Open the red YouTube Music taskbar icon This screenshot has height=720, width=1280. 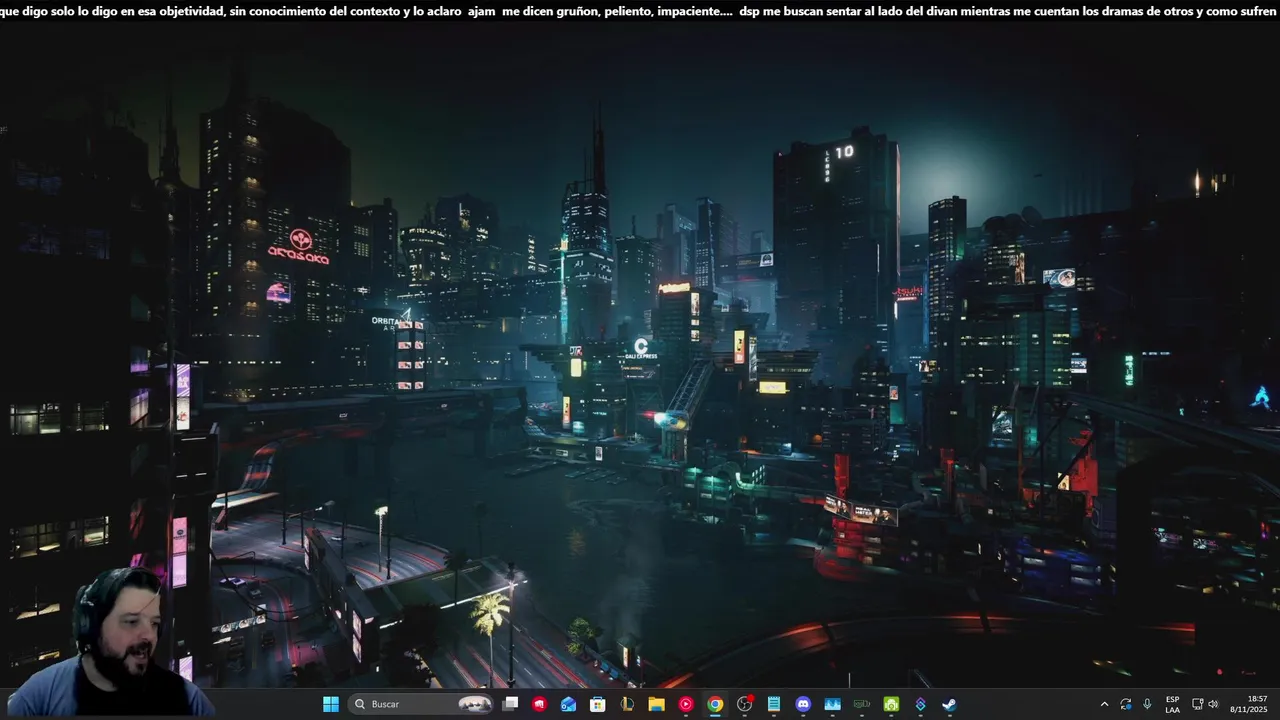coord(686,704)
